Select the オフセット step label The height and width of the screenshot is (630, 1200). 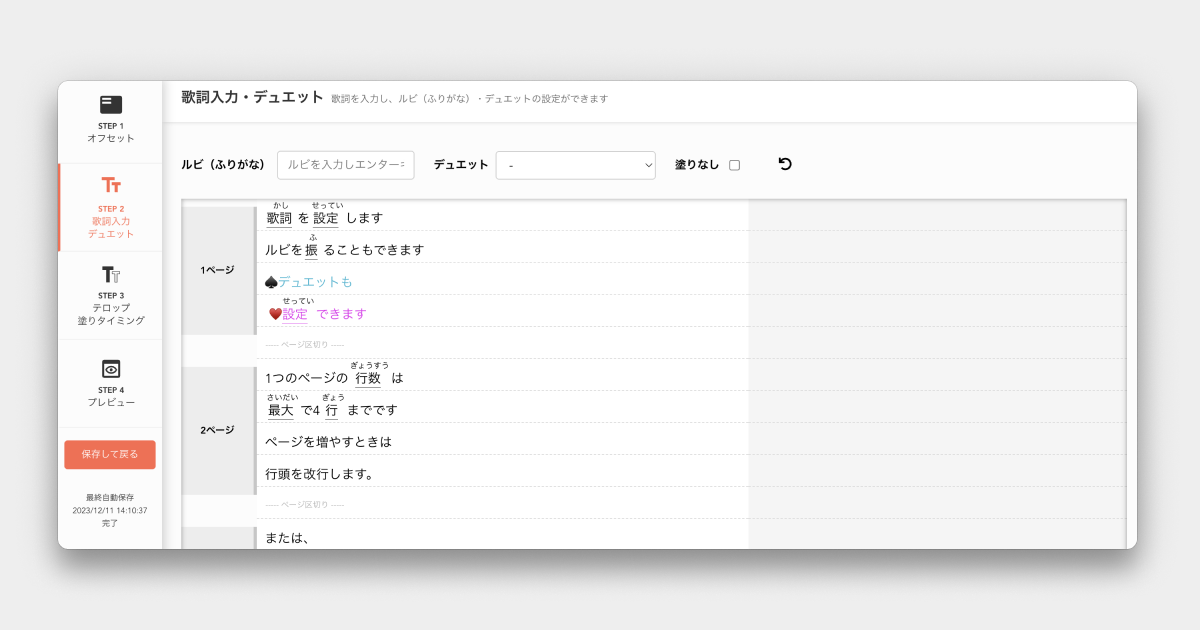coord(111,139)
